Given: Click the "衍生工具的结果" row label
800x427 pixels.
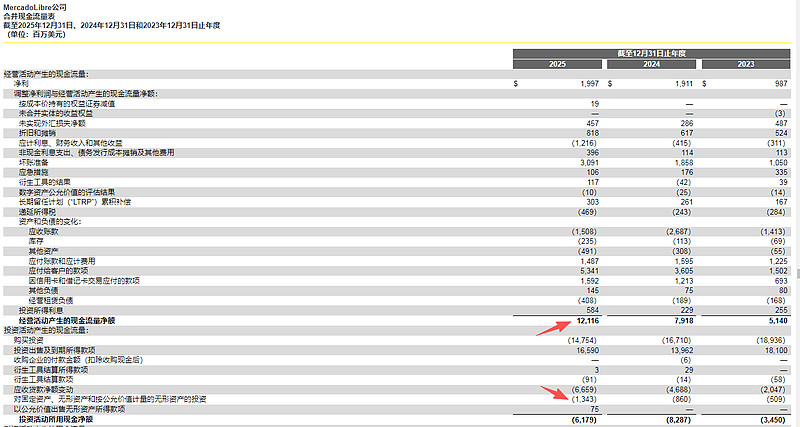Looking at the screenshot, I should click(45, 182).
